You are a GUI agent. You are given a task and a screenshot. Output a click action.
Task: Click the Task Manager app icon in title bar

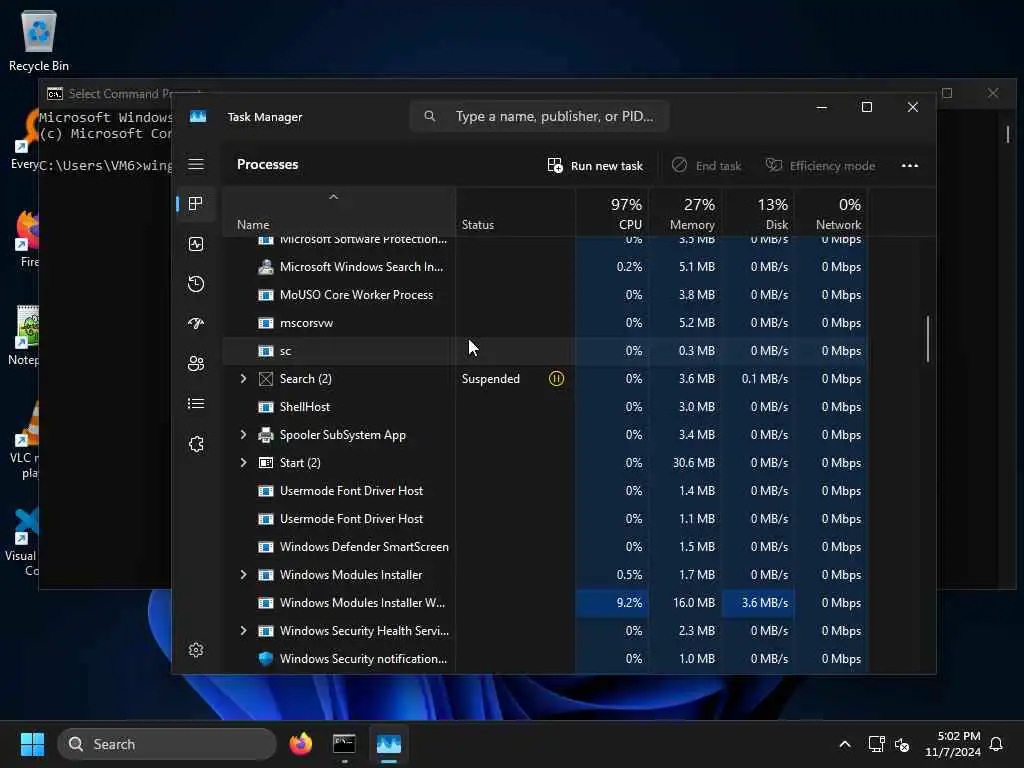pos(198,116)
